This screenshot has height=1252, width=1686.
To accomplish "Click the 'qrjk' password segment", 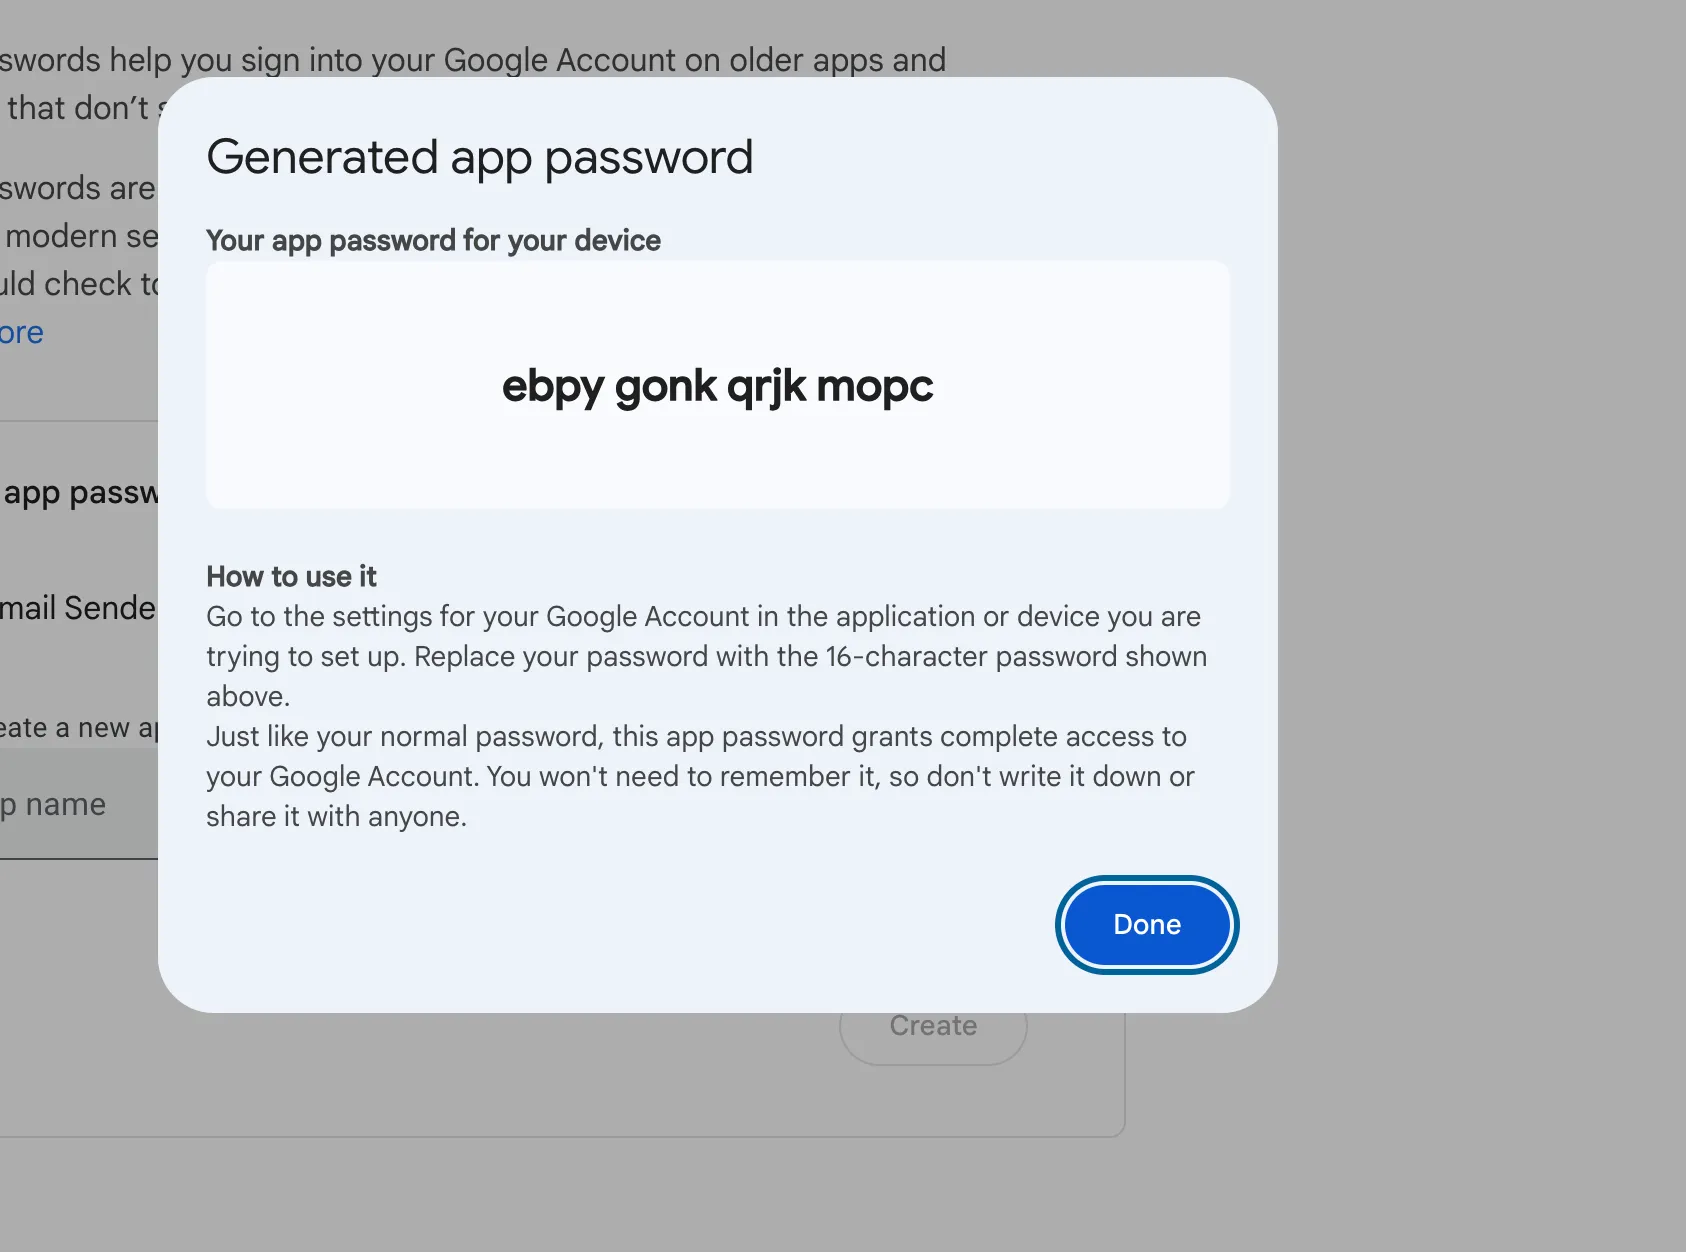I will click(766, 387).
